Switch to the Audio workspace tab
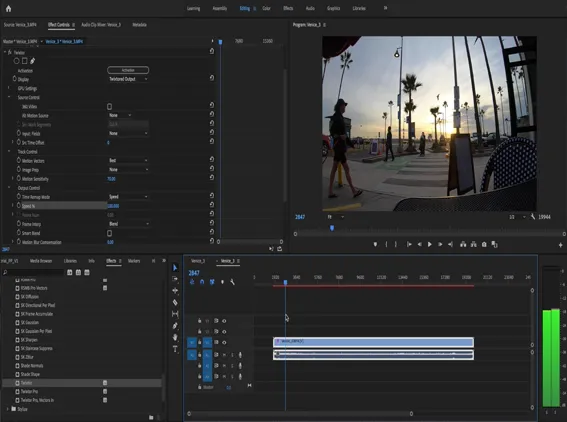 pos(310,8)
